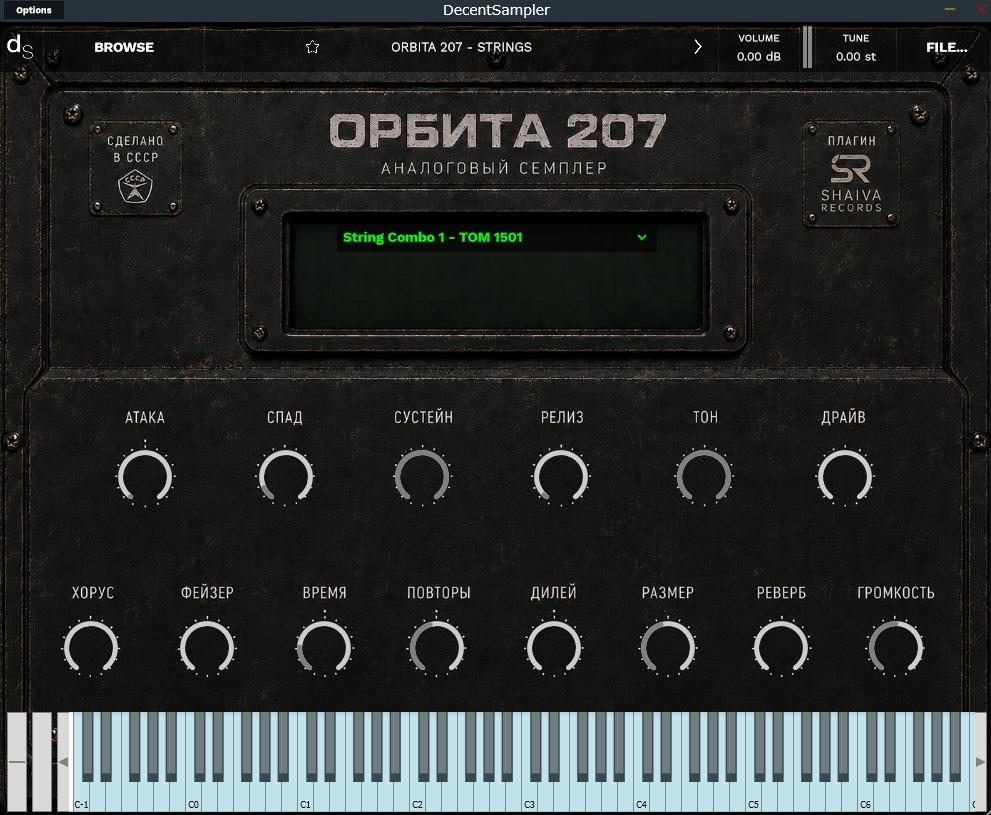Click the TUNE 0.00 st value
Screen dimensions: 991x815
(856, 56)
